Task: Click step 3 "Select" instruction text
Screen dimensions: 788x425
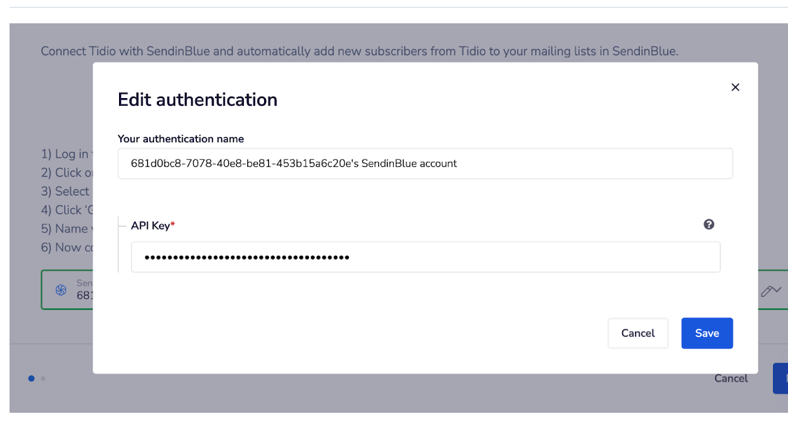Action: (66, 191)
